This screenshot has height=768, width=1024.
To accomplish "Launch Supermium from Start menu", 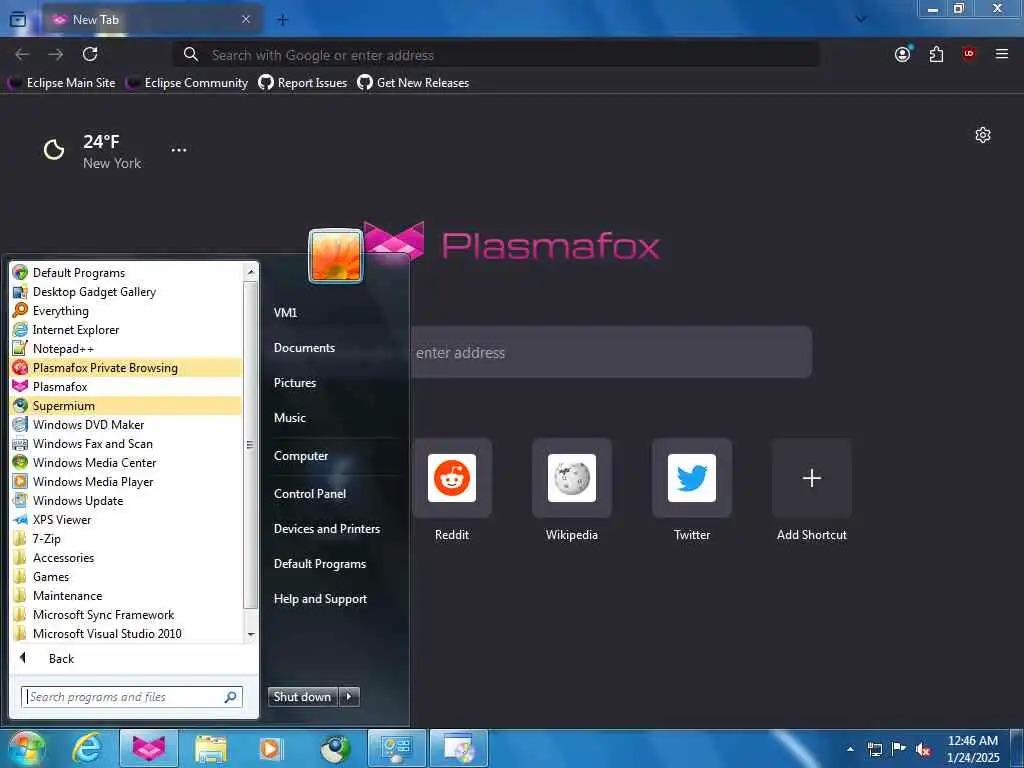I will pyautogui.click(x=127, y=406).
